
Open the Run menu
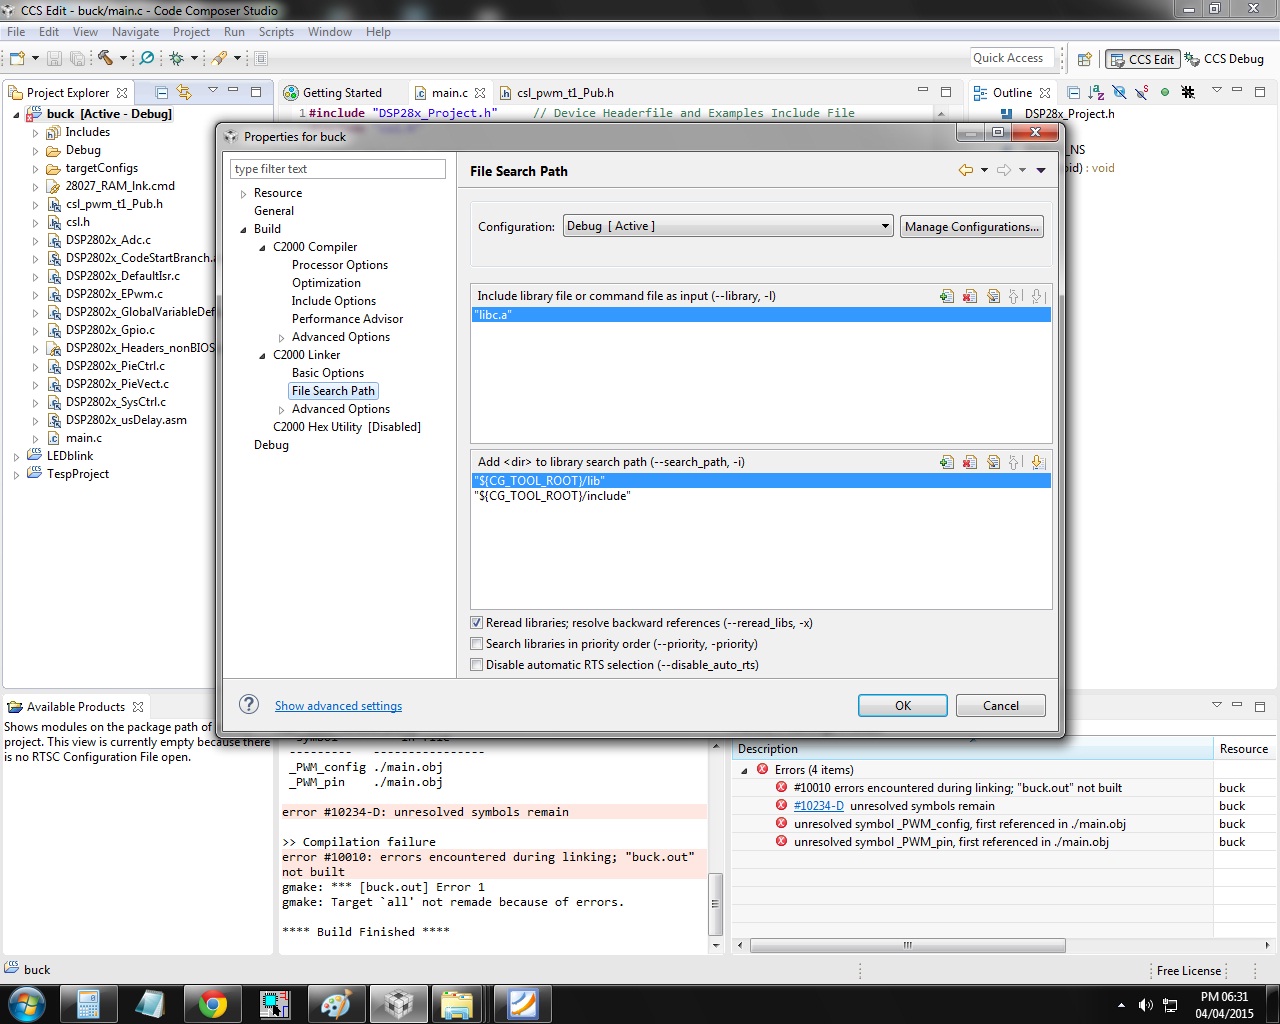[x=234, y=32]
